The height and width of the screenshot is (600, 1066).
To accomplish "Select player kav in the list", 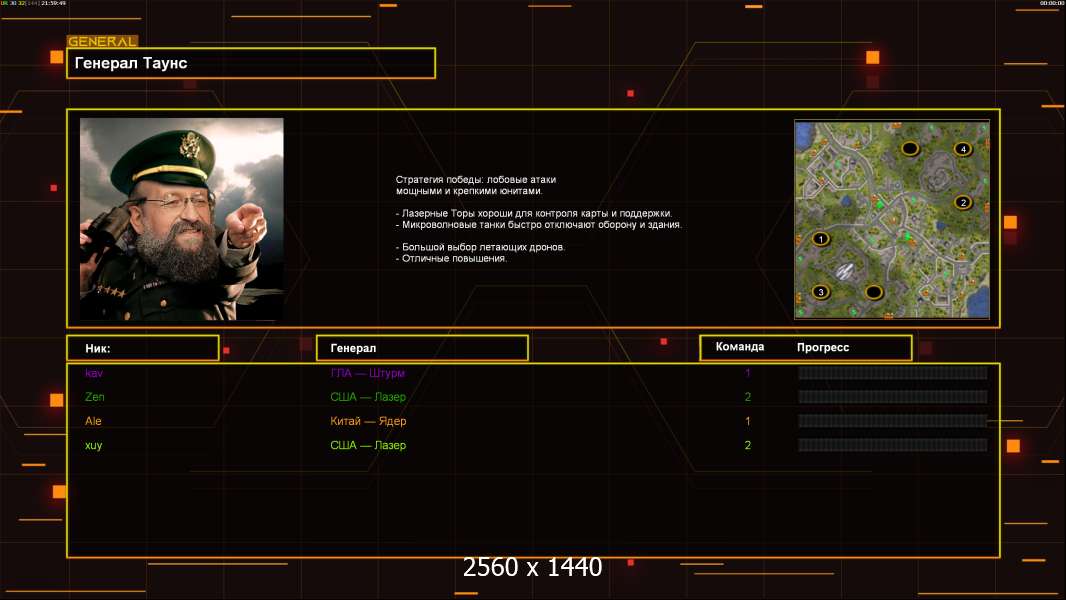I will [x=94, y=373].
